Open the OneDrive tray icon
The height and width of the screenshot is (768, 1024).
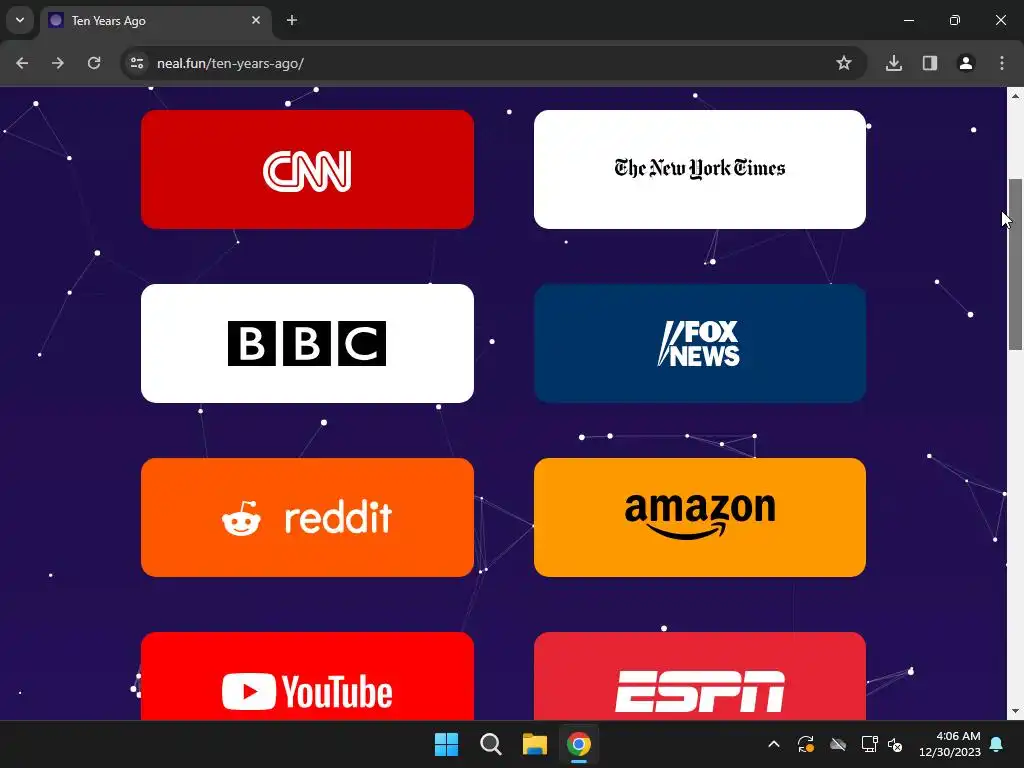coord(838,744)
